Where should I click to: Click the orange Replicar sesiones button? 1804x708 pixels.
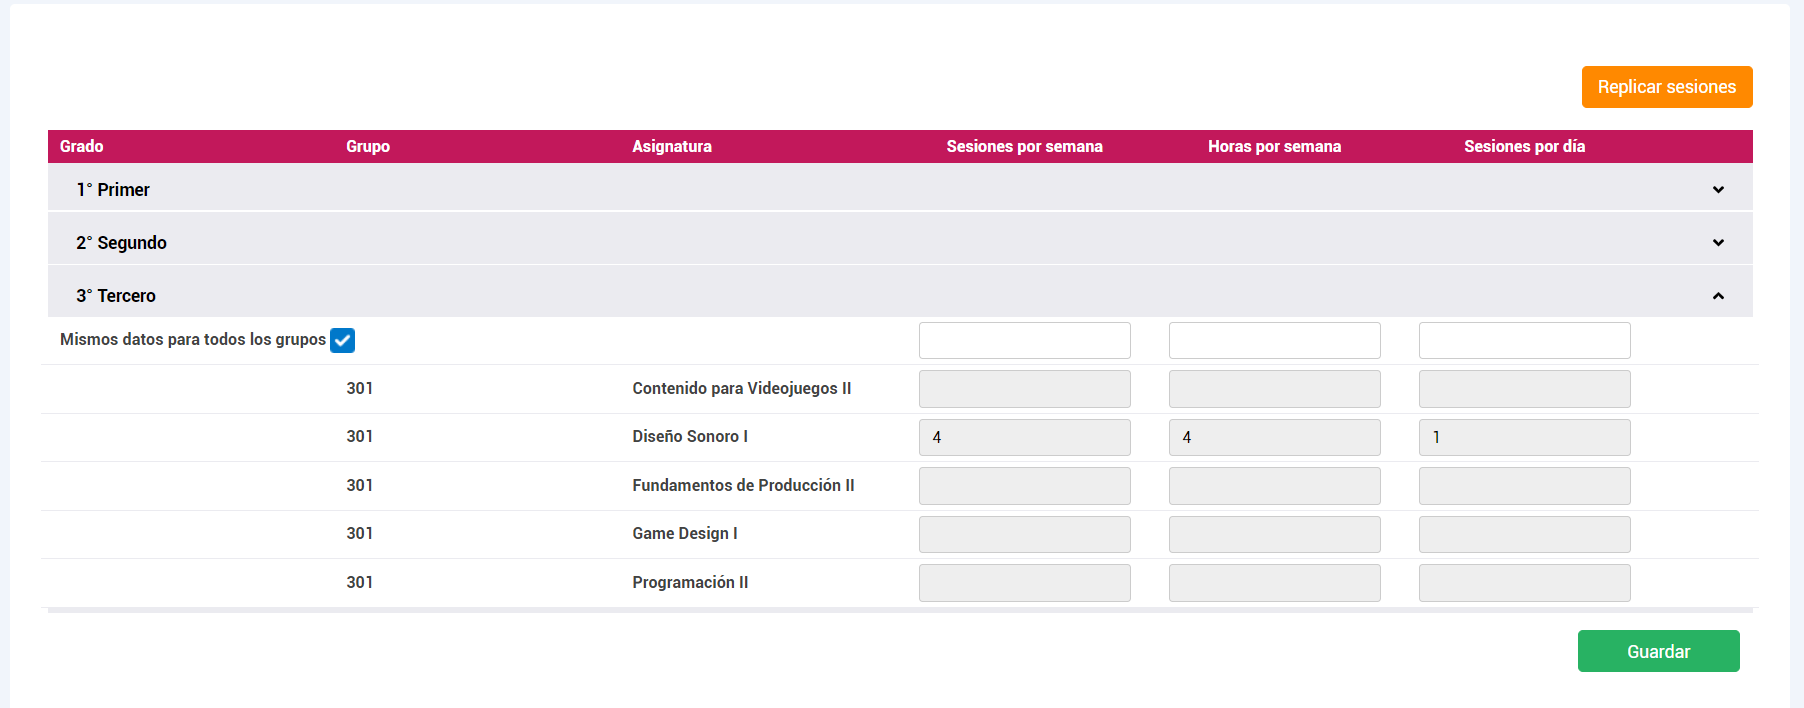coord(1666,87)
